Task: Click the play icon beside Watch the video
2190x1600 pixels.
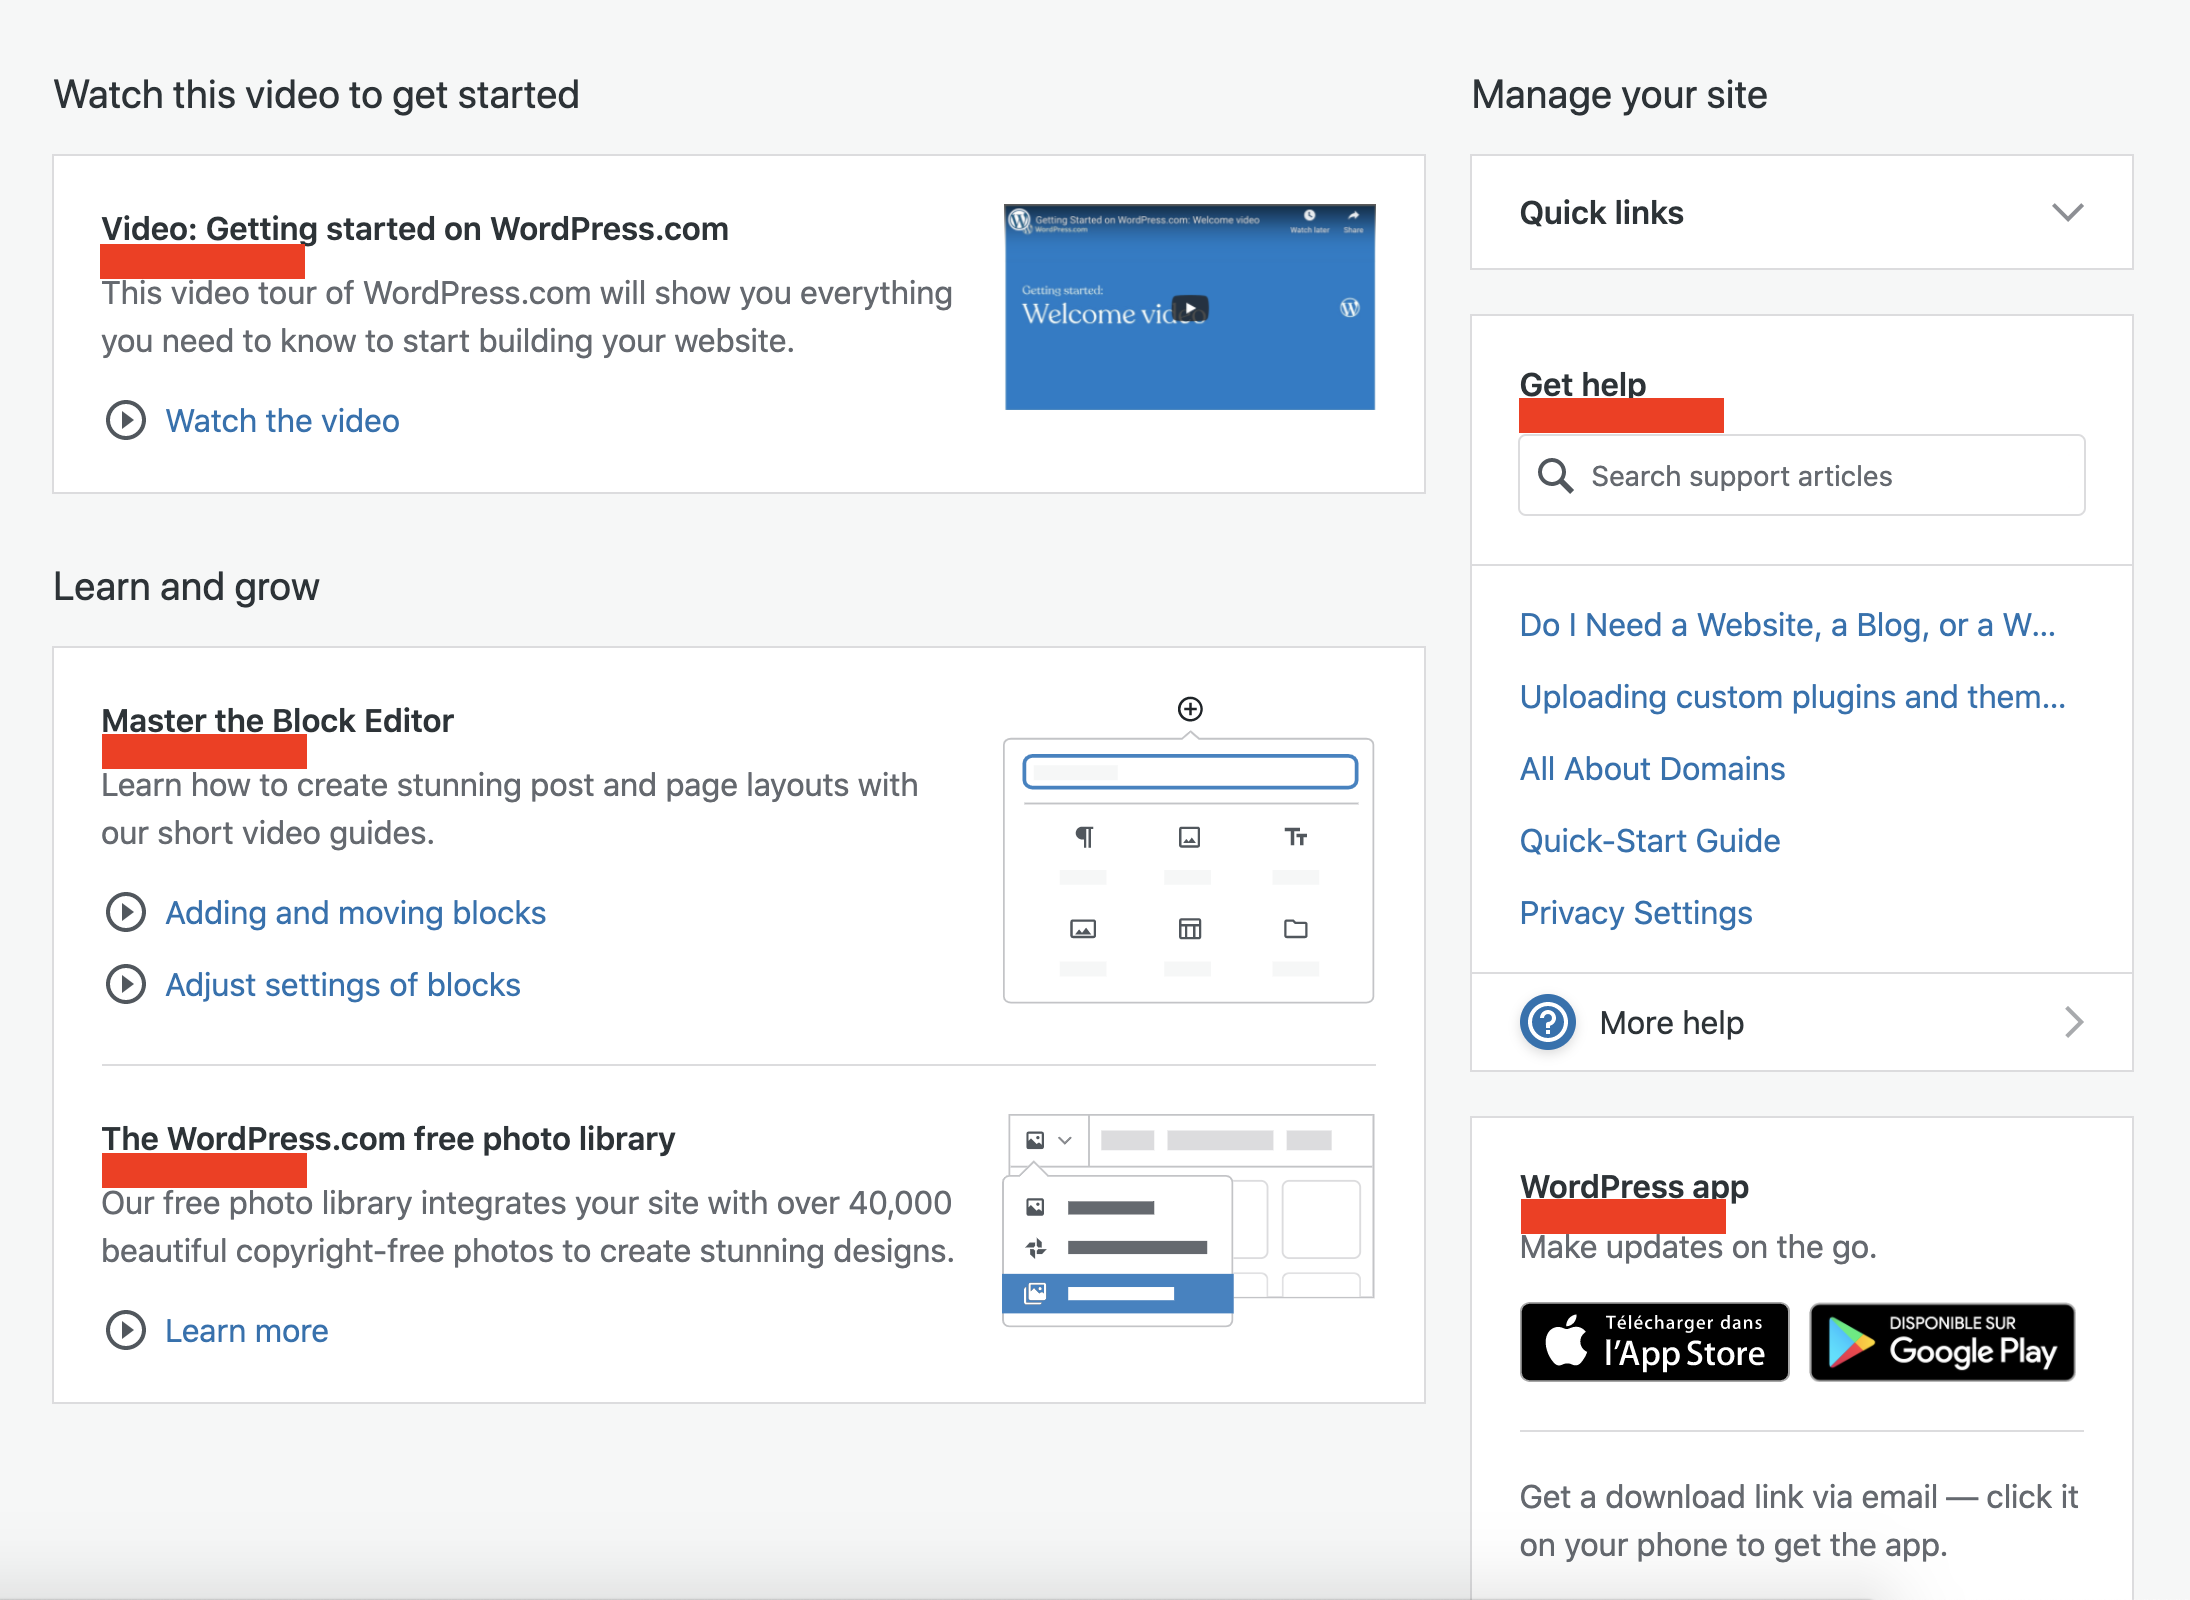Action: point(126,421)
